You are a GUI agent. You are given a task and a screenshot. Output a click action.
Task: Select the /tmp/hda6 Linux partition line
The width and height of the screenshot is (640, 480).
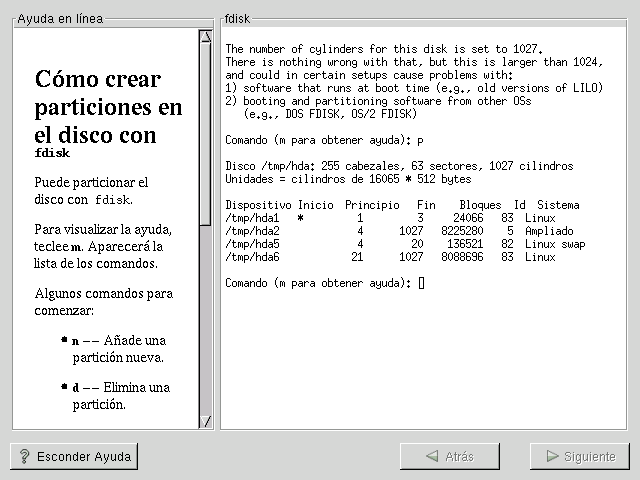(x=390, y=257)
